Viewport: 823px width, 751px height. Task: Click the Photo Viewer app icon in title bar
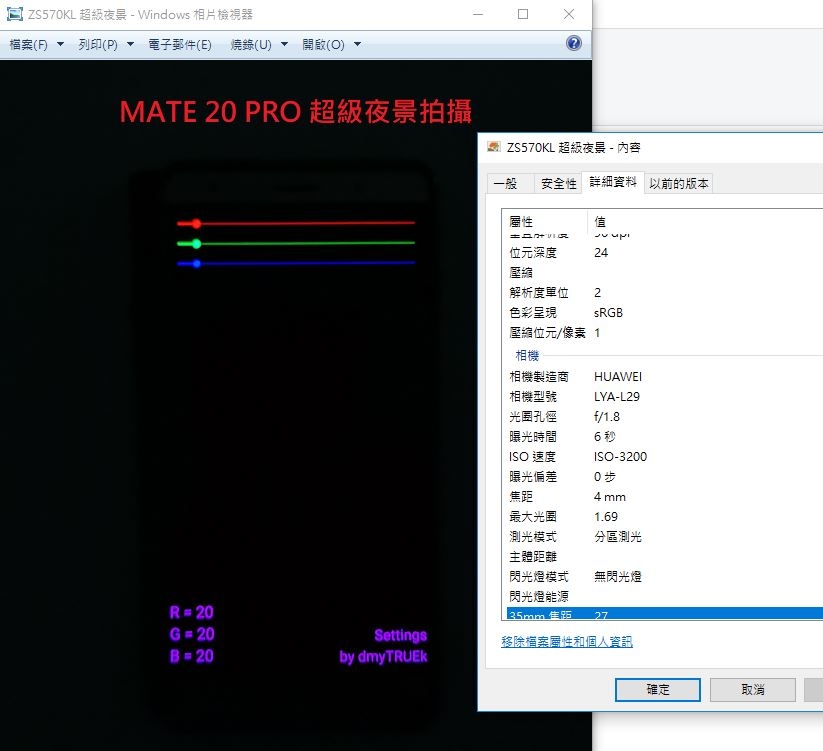coord(15,14)
